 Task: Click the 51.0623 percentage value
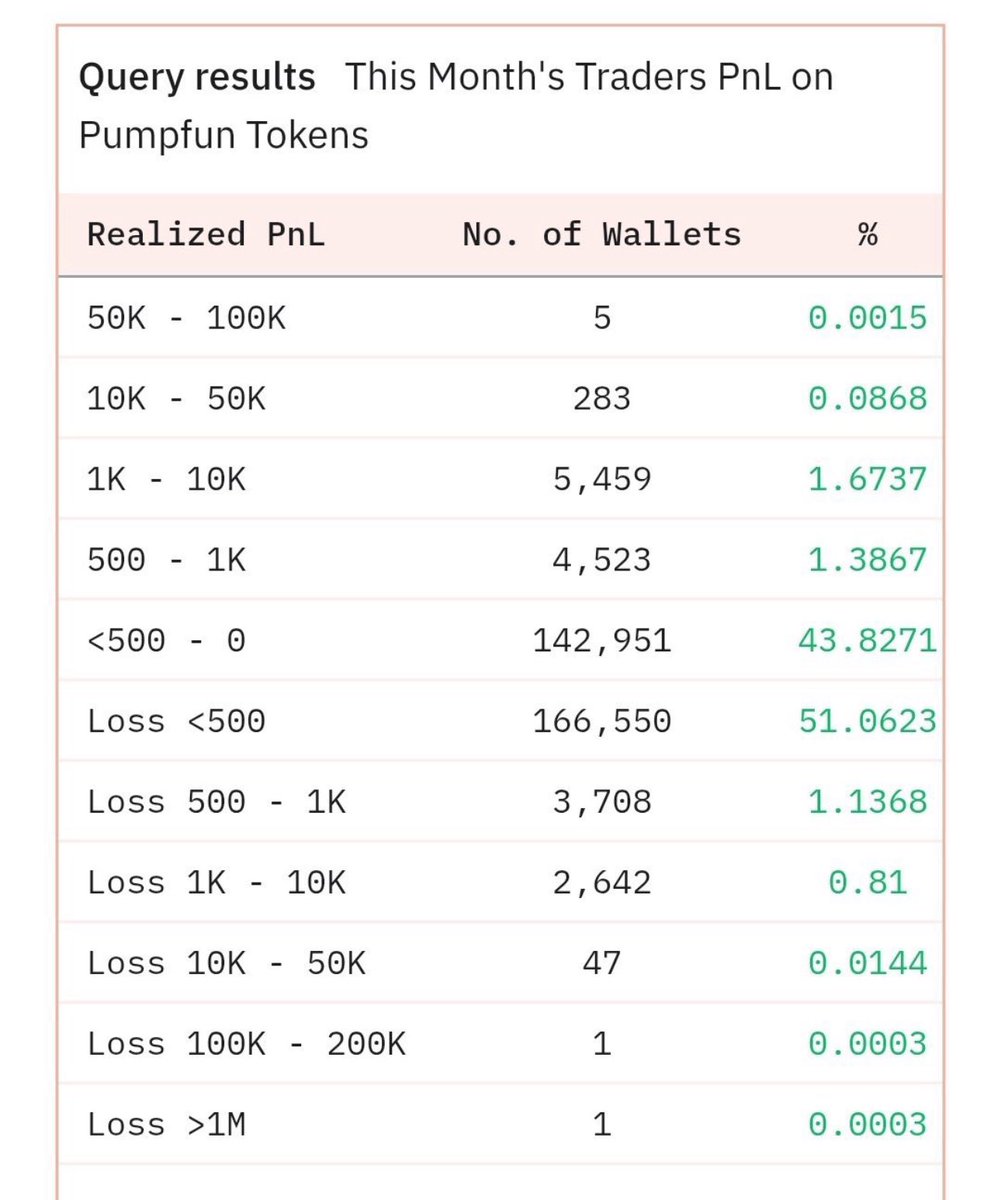pyautogui.click(x=867, y=721)
